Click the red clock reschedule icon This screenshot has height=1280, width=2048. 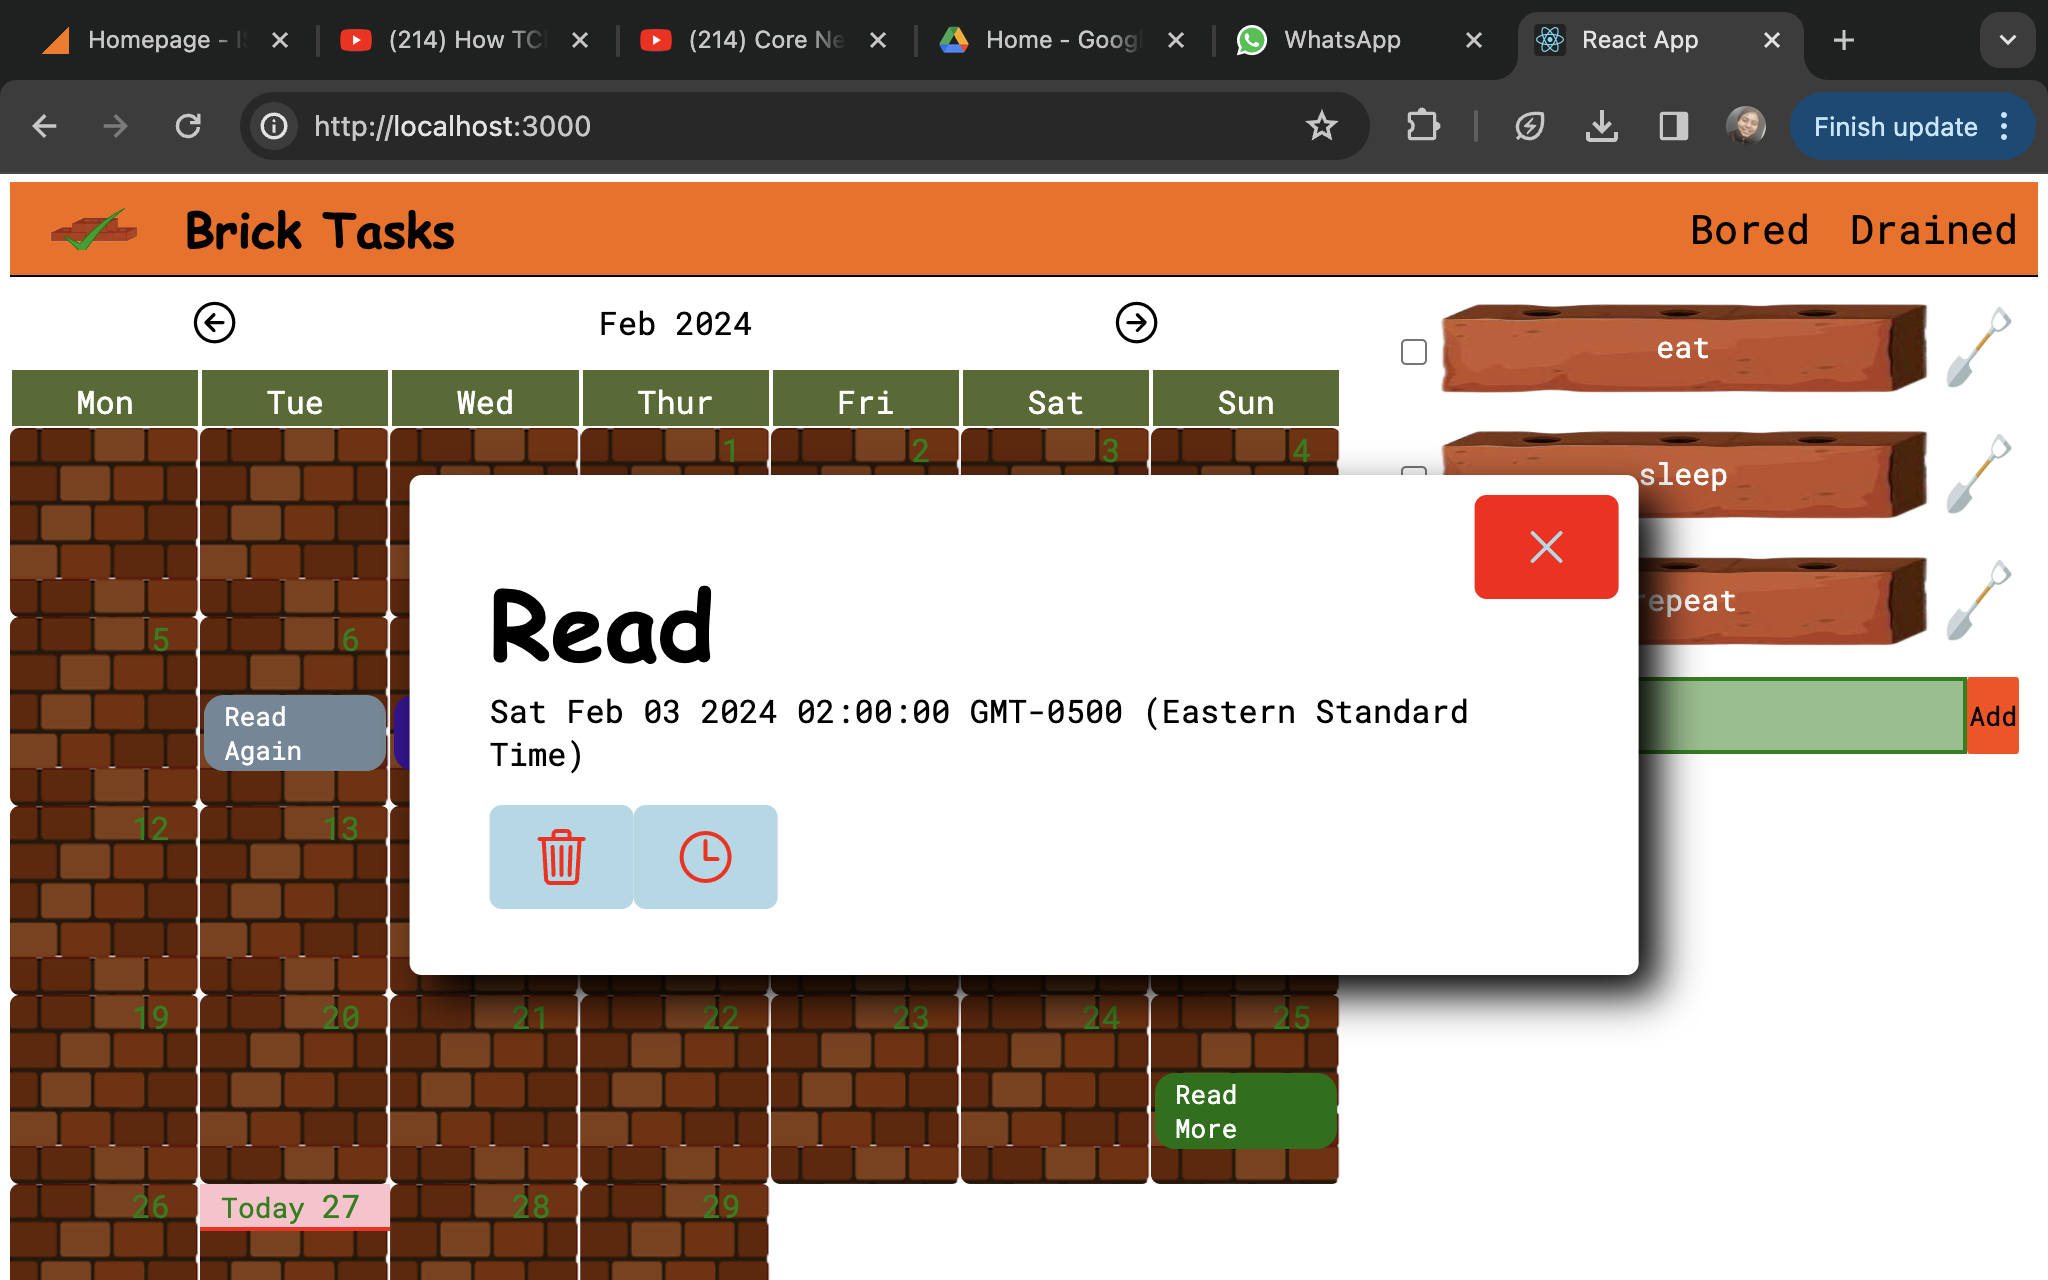point(705,857)
